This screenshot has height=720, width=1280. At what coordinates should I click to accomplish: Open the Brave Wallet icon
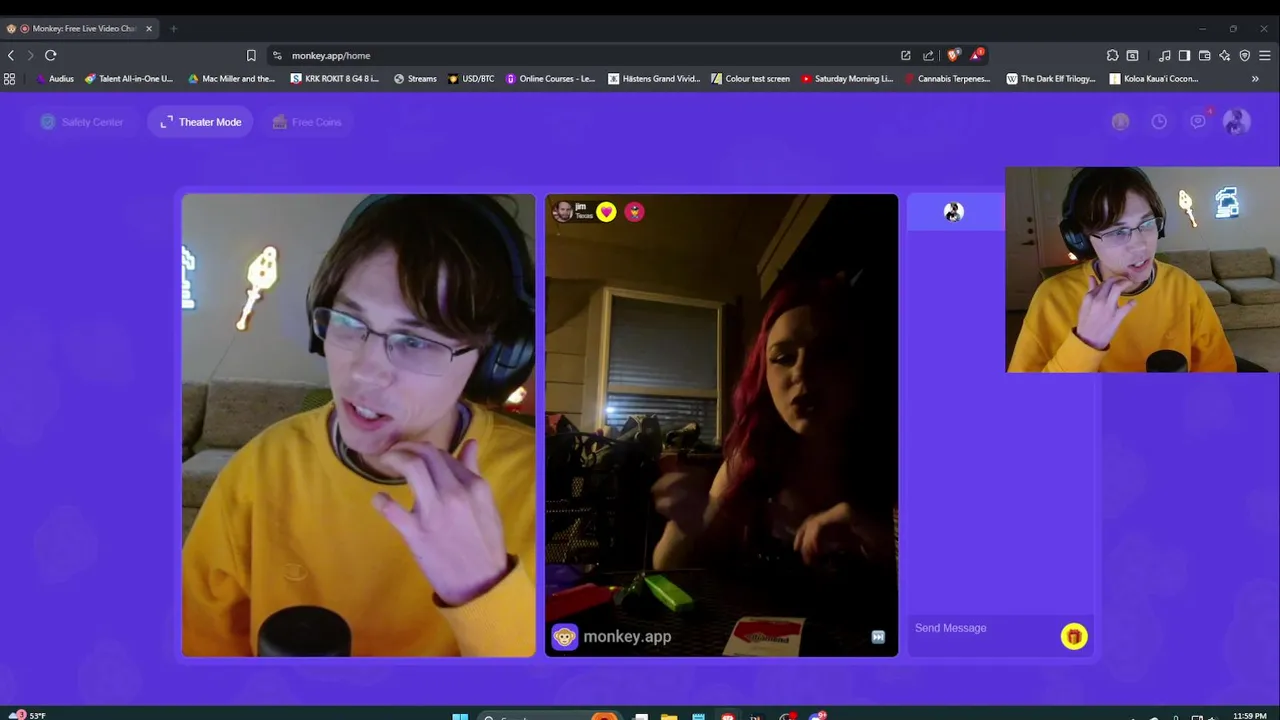coord(1204,56)
